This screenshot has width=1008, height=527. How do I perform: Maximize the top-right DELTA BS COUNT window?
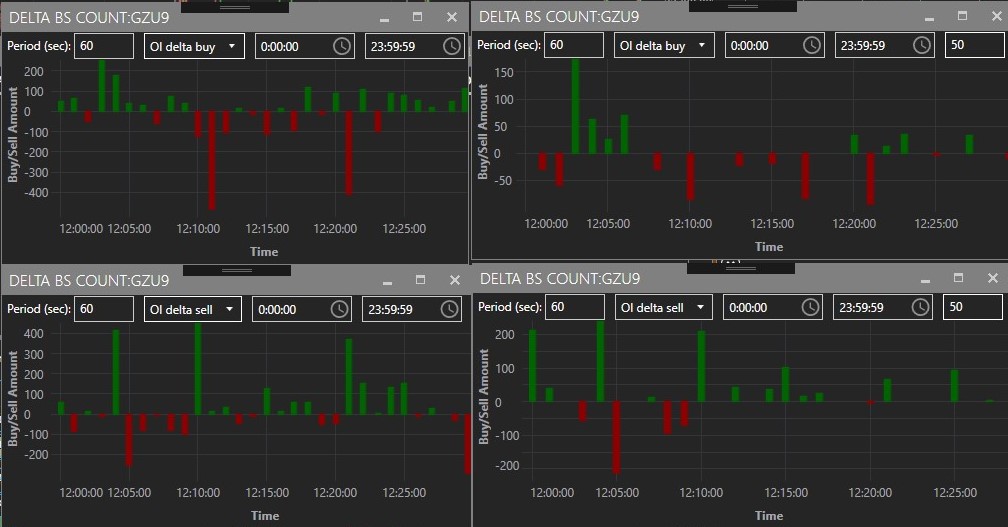pos(962,16)
